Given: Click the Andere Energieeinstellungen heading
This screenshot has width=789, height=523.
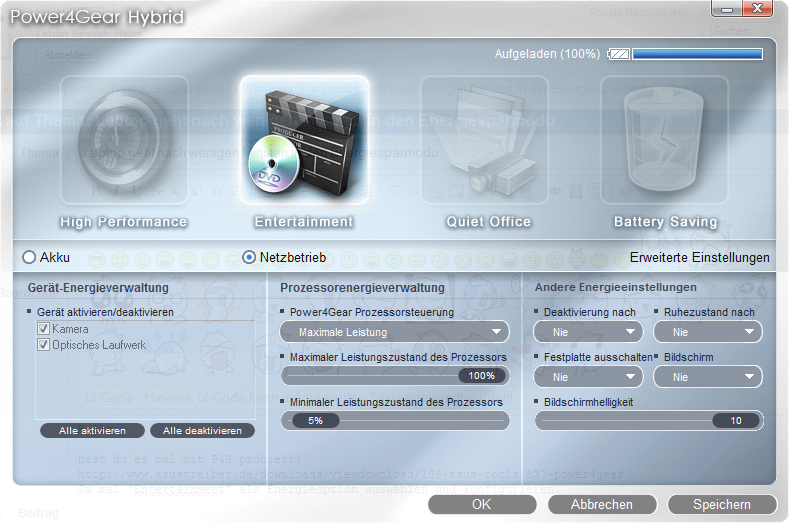Looking at the screenshot, I should pyautogui.click(x=615, y=287).
